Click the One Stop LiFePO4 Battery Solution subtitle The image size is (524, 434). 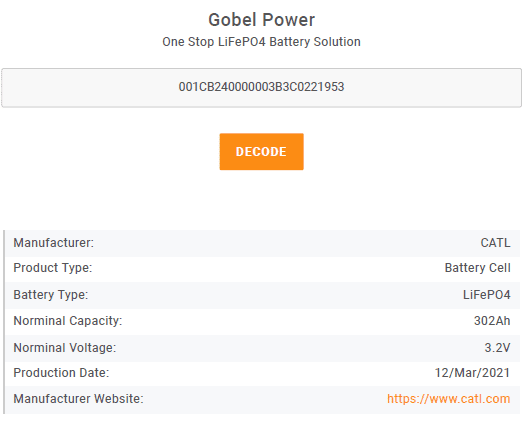tap(261, 42)
